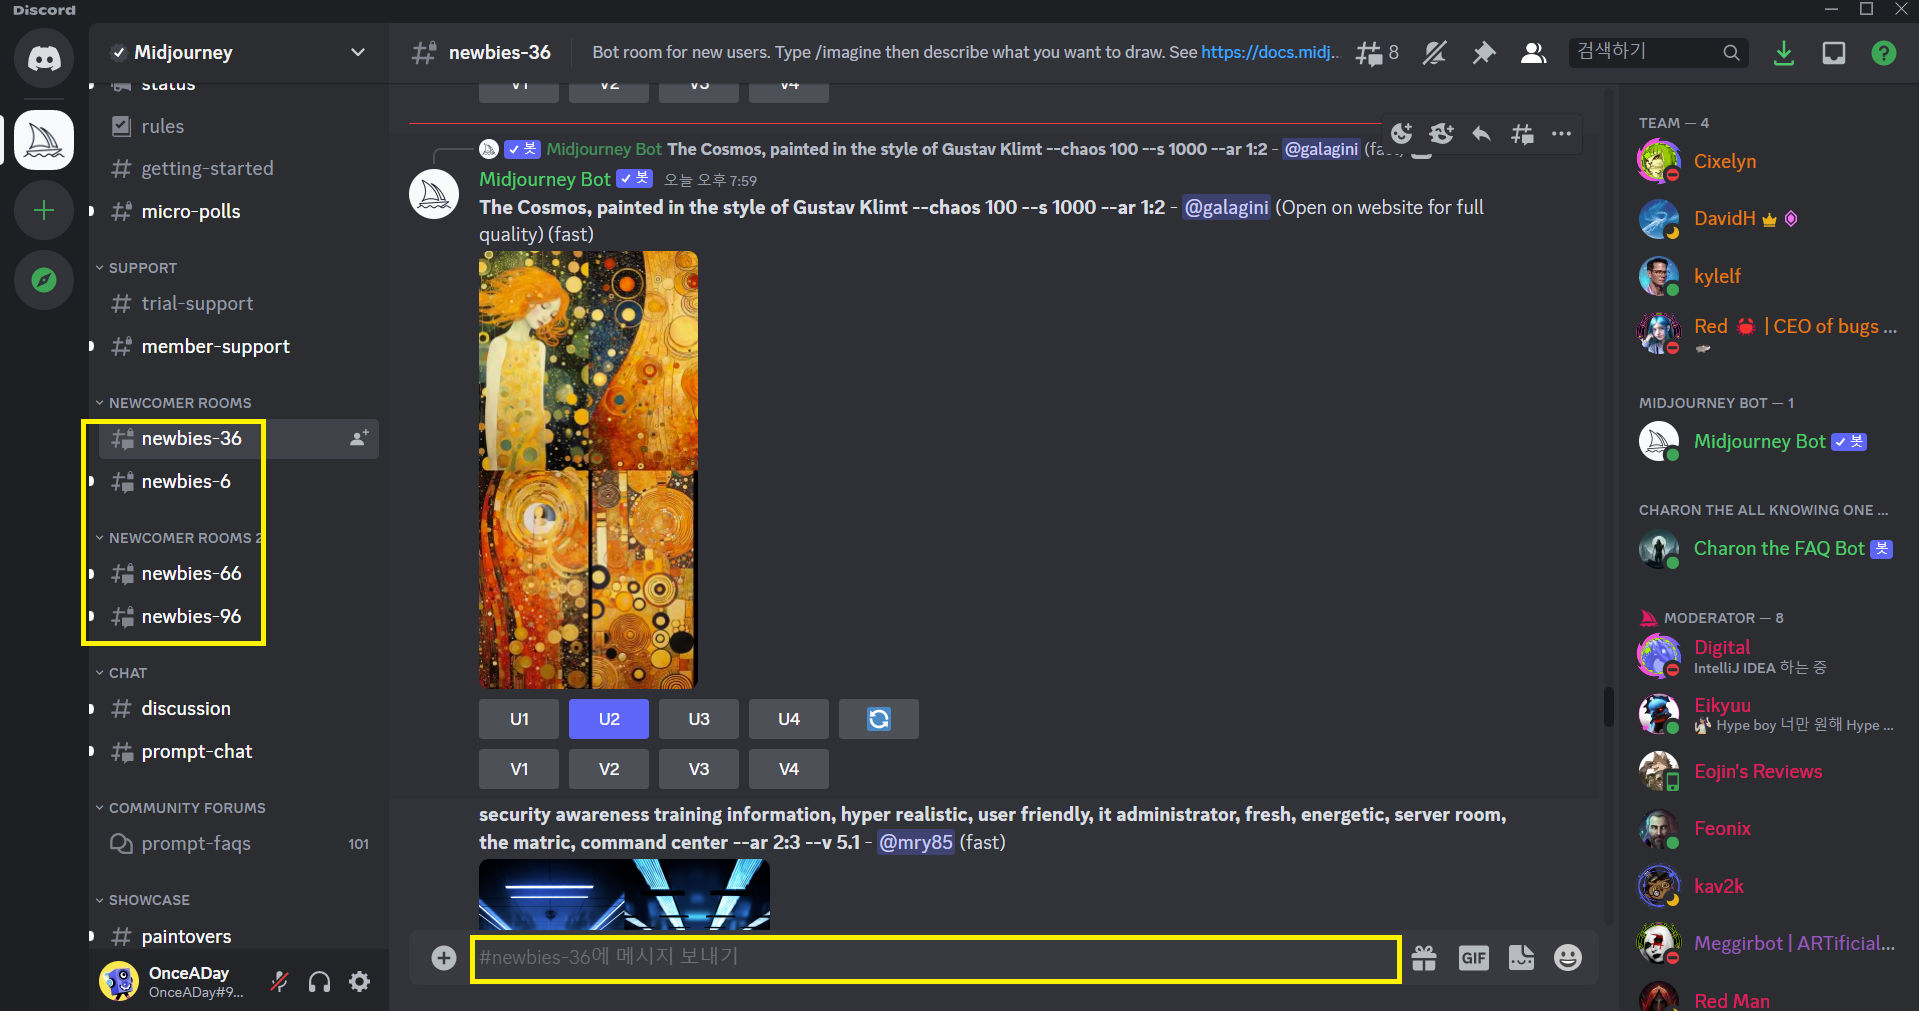Open the discussion channel
The image size is (1919, 1011).
[238, 708]
